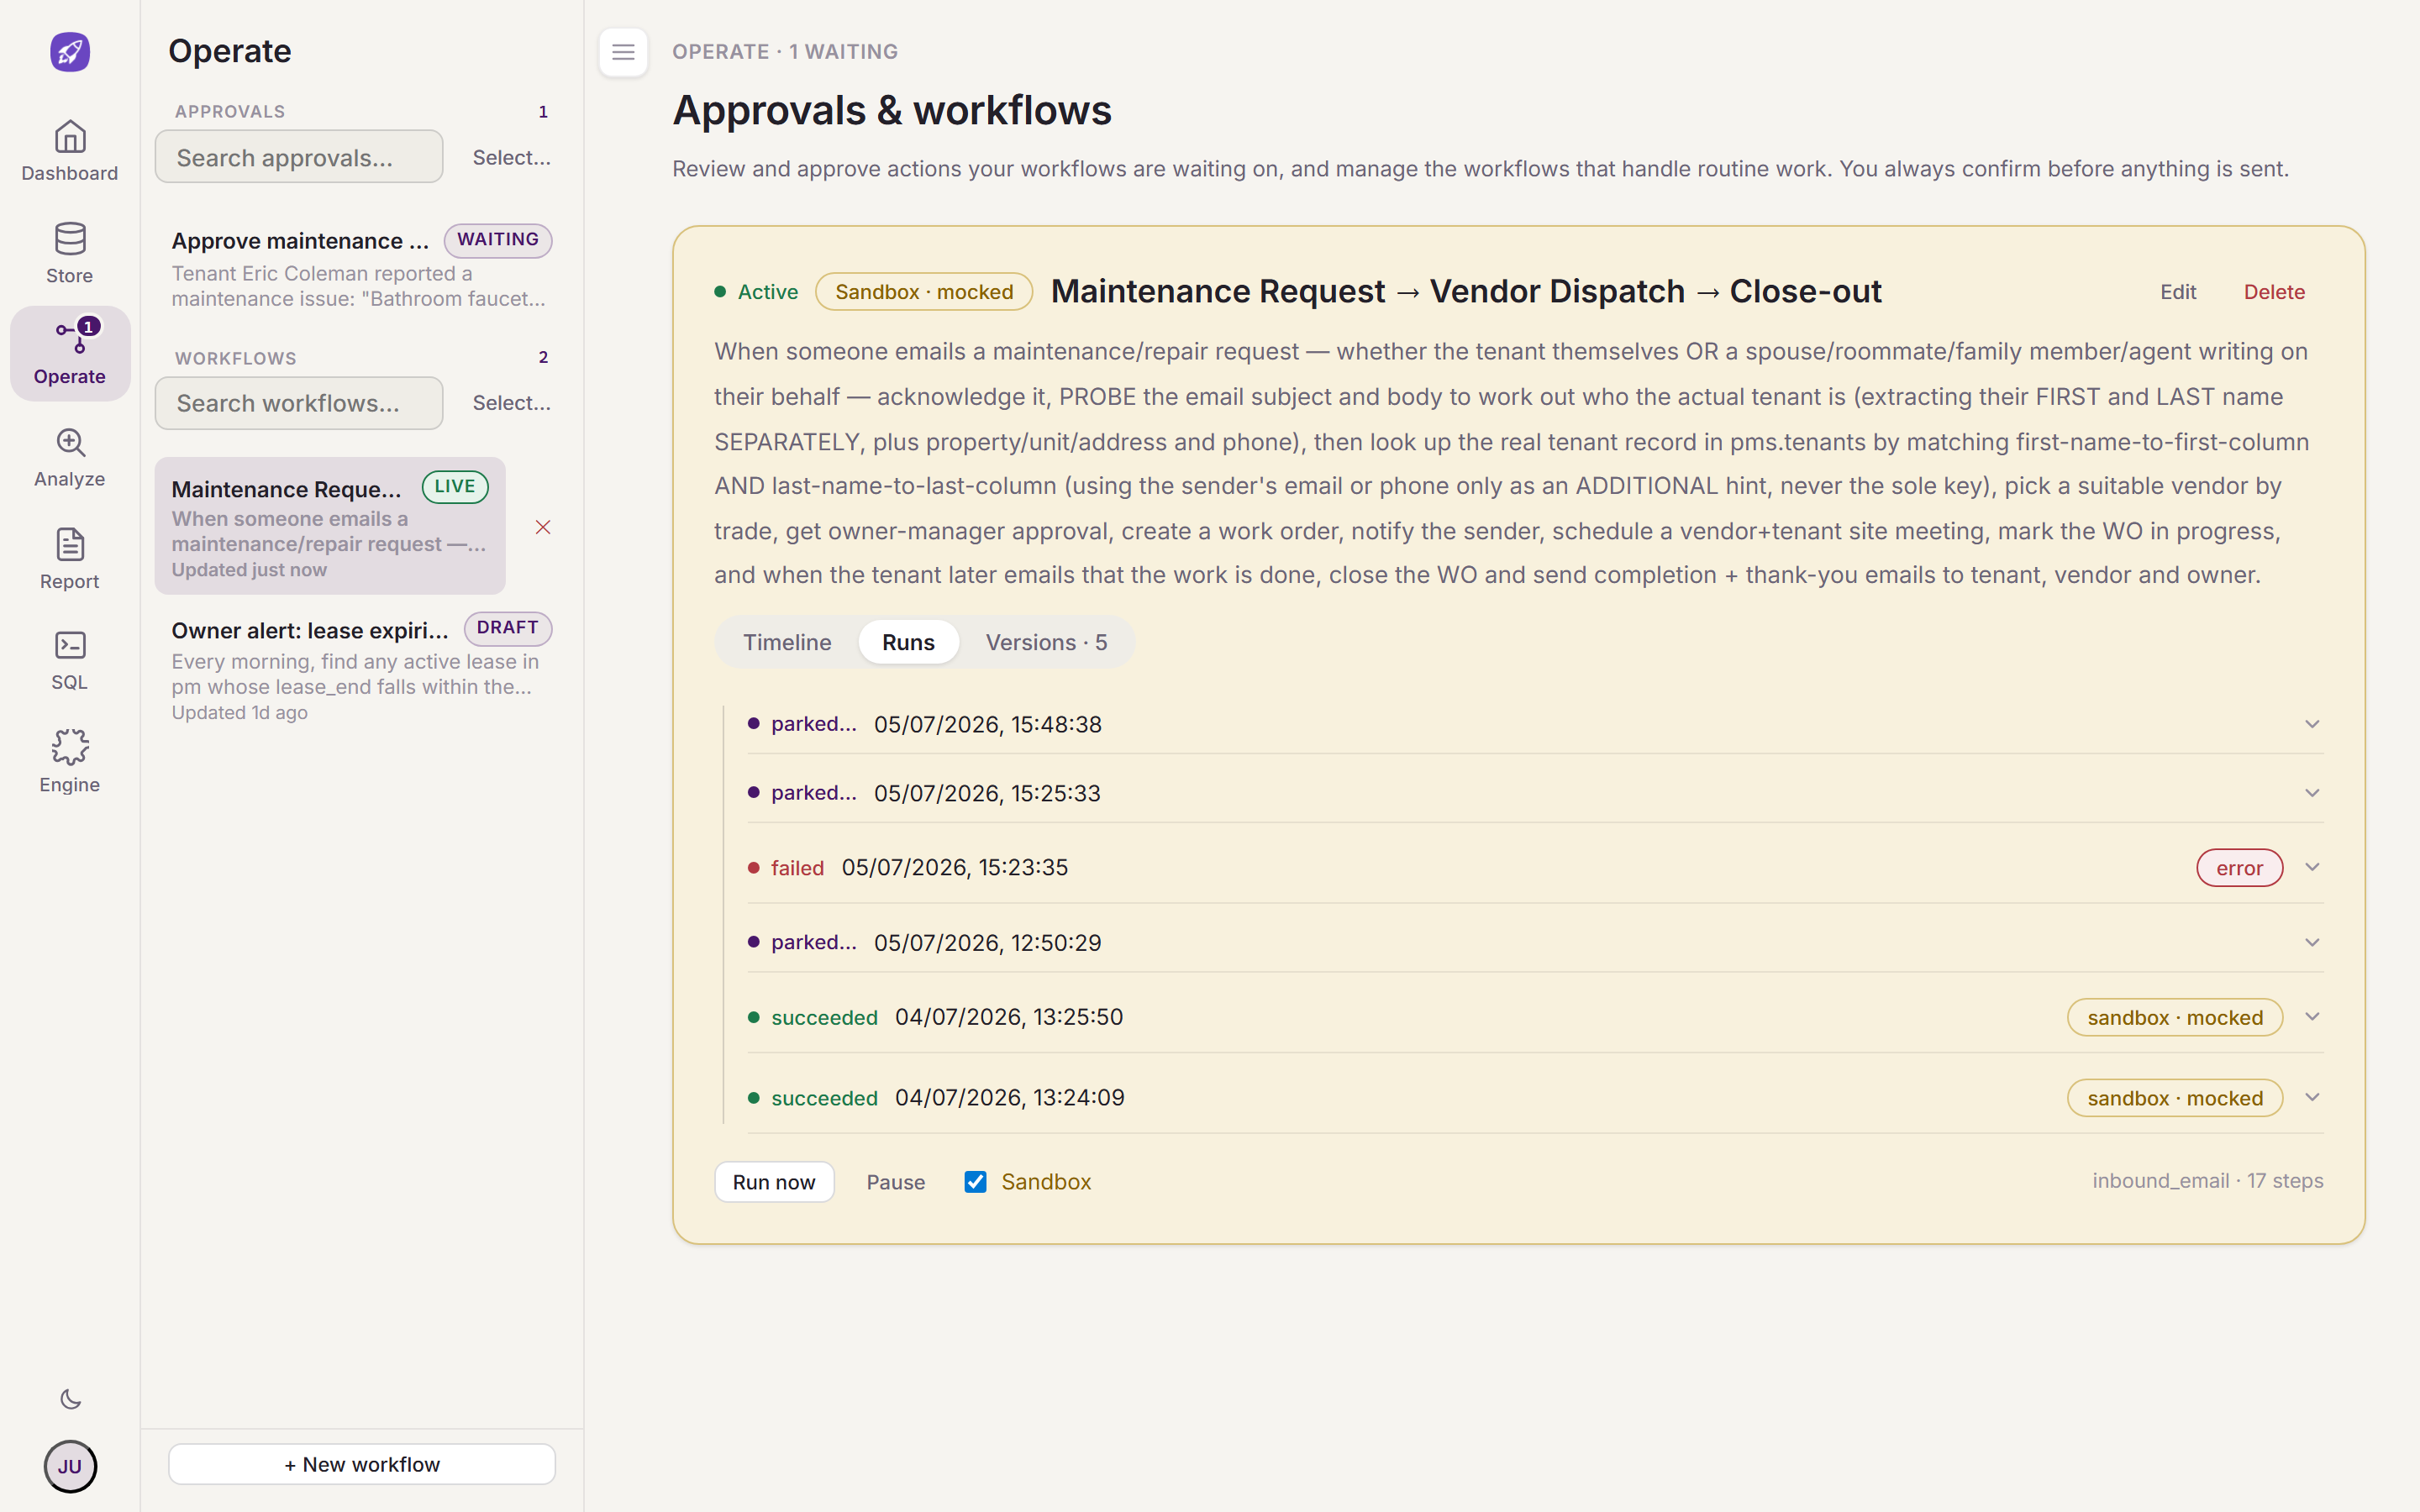Open the SQL terminal icon
Image resolution: width=2420 pixels, height=1512 pixels.
click(70, 646)
